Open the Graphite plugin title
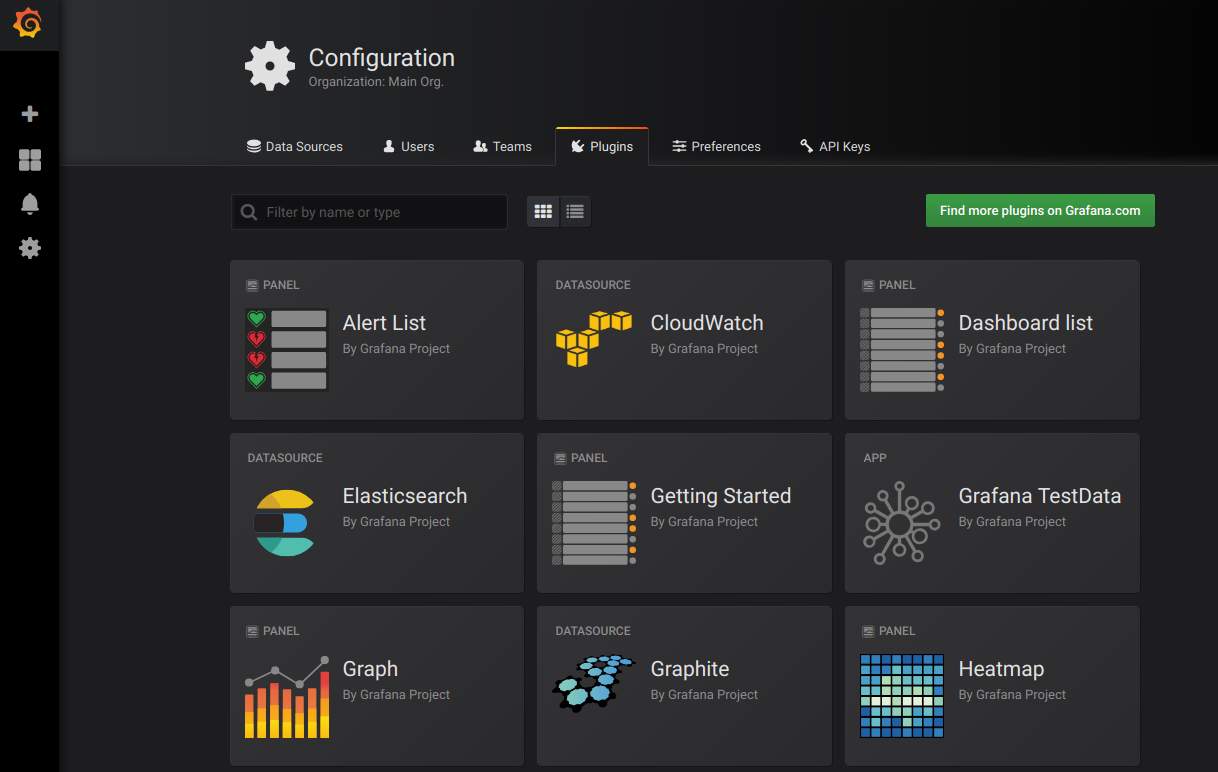Screen dimensions: 1218x772 pos(690,669)
